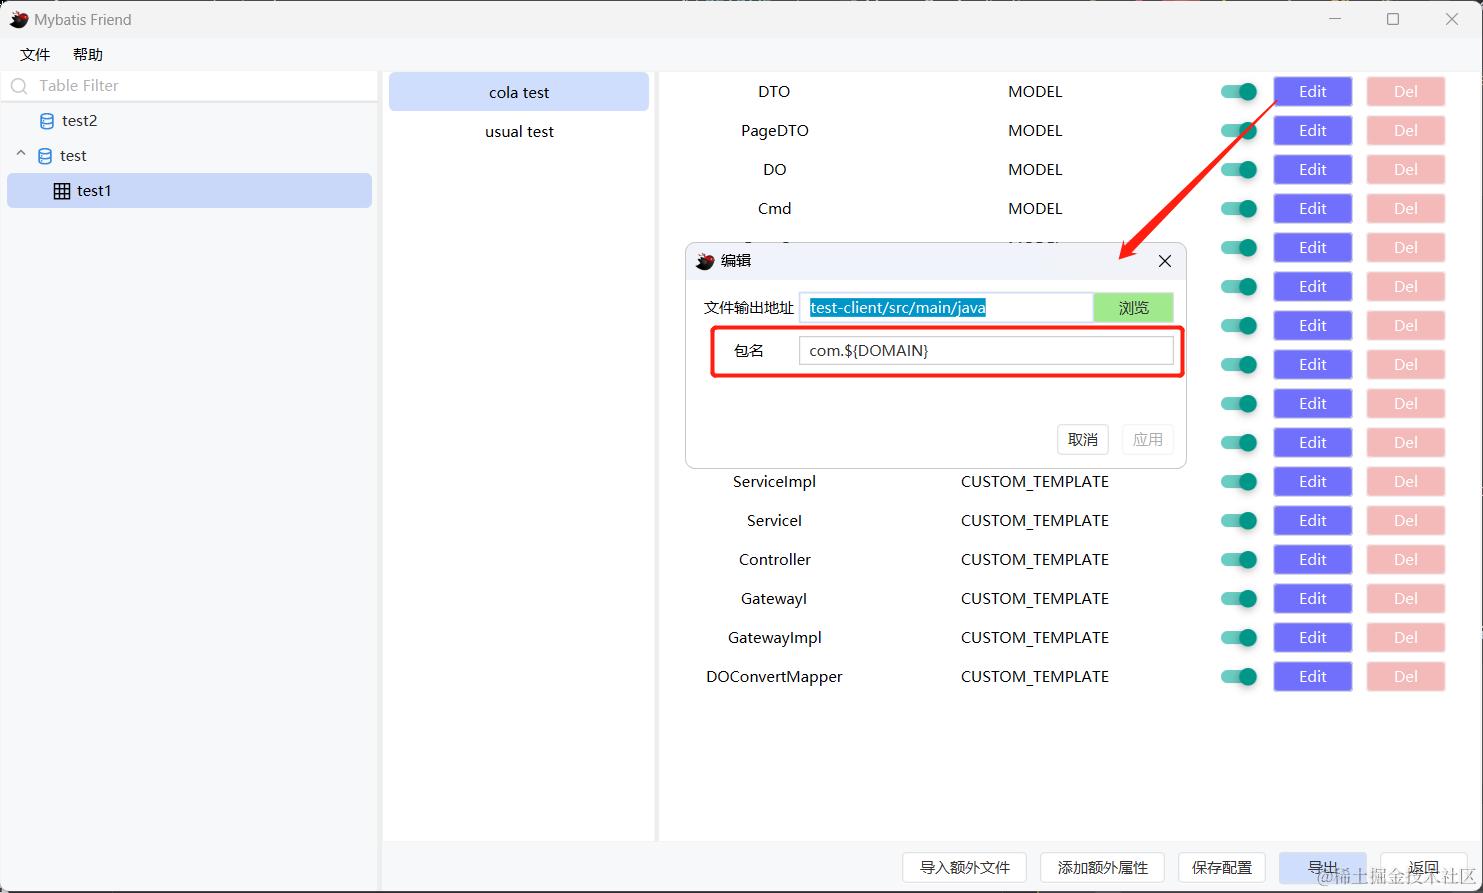This screenshot has height=893, width=1483.
Task: Click the database icon beside test2
Action: tap(46, 121)
